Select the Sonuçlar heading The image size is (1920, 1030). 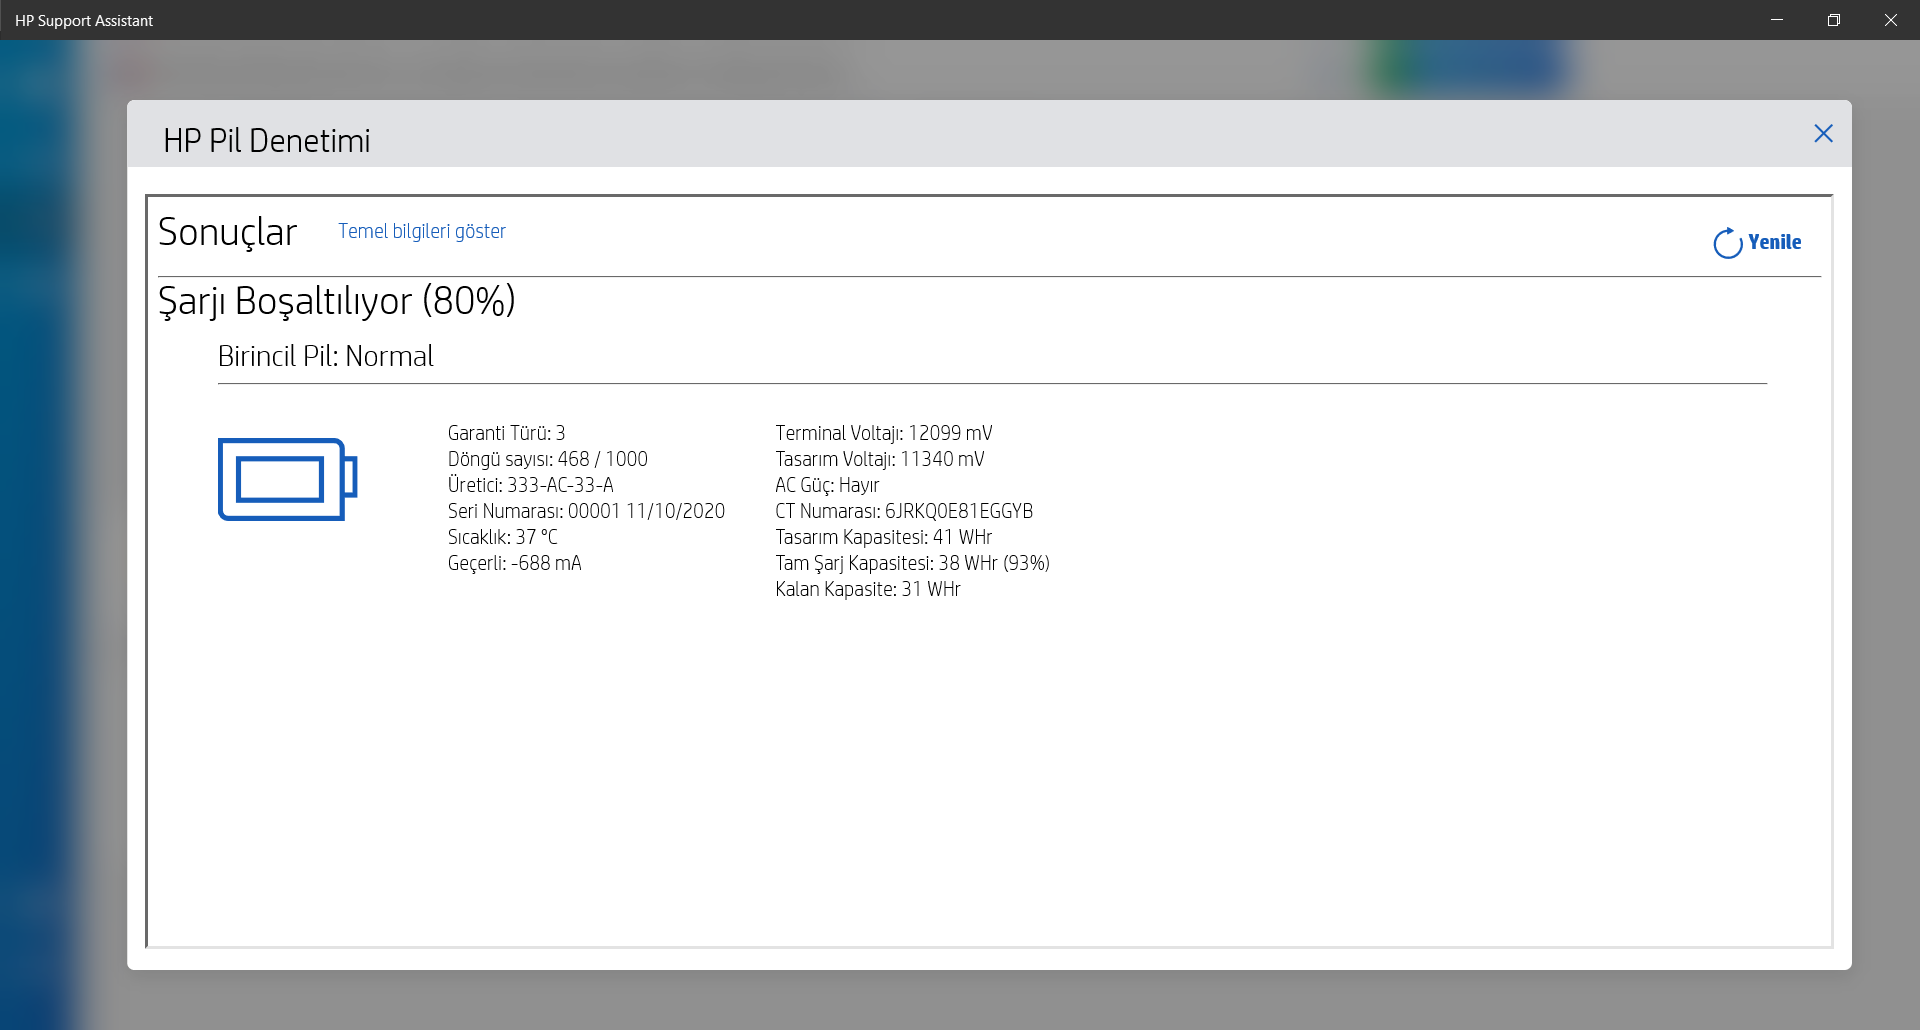click(228, 233)
